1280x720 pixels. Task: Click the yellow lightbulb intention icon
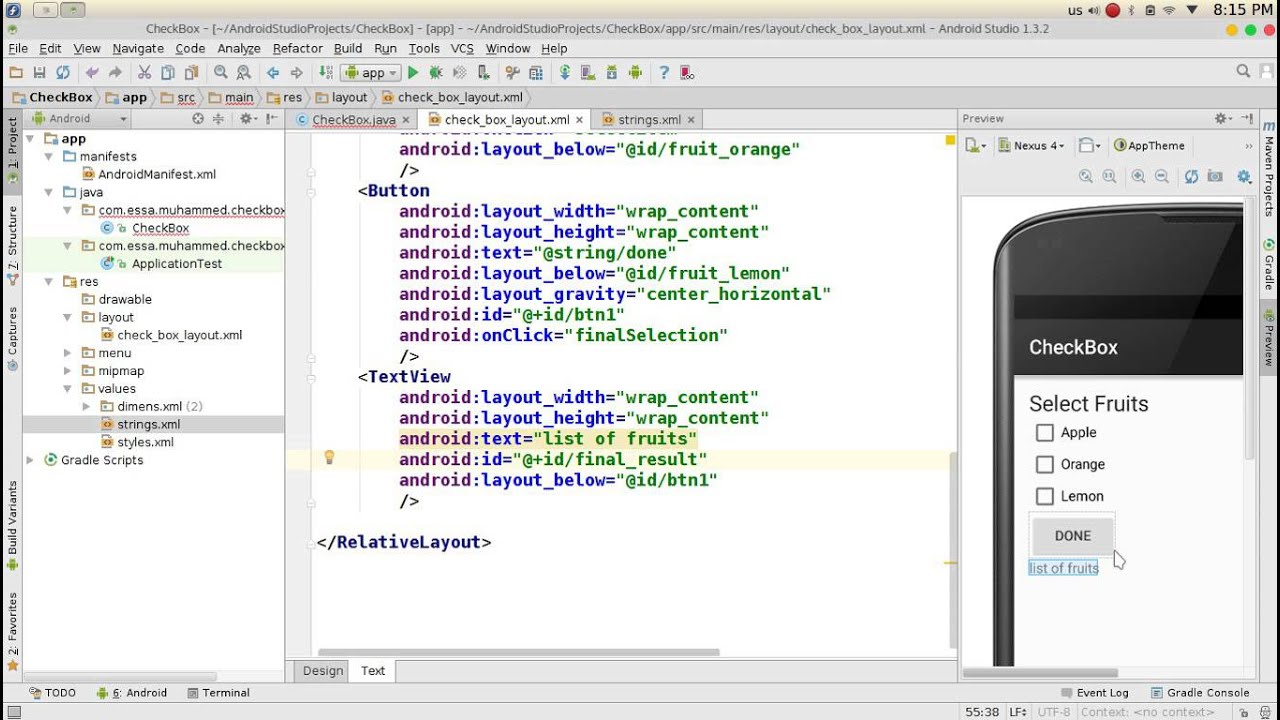point(329,458)
